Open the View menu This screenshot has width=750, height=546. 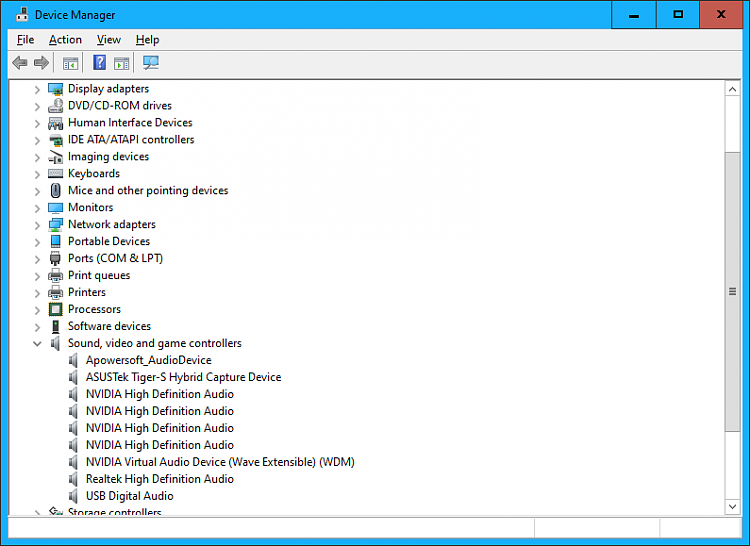(x=109, y=40)
